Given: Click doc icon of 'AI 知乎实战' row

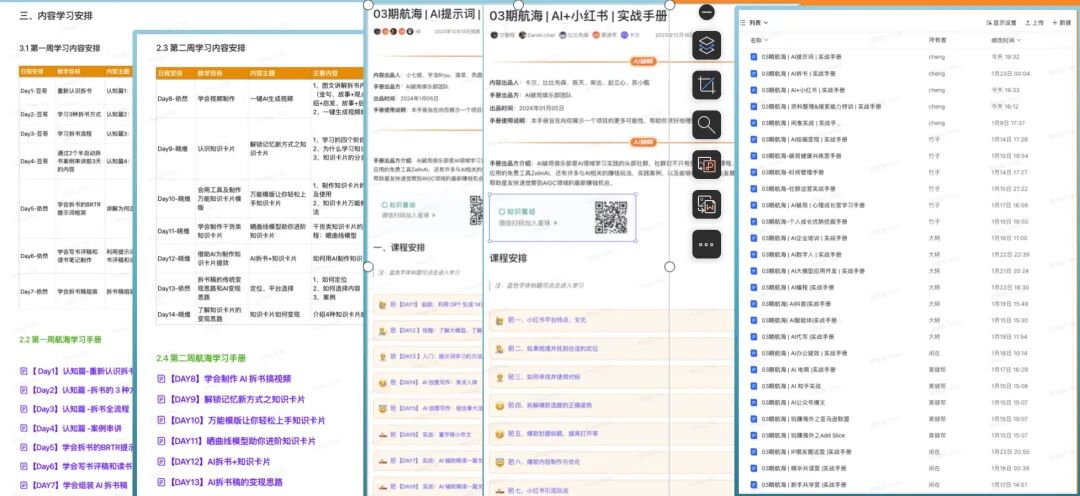Looking at the screenshot, I should (754, 386).
